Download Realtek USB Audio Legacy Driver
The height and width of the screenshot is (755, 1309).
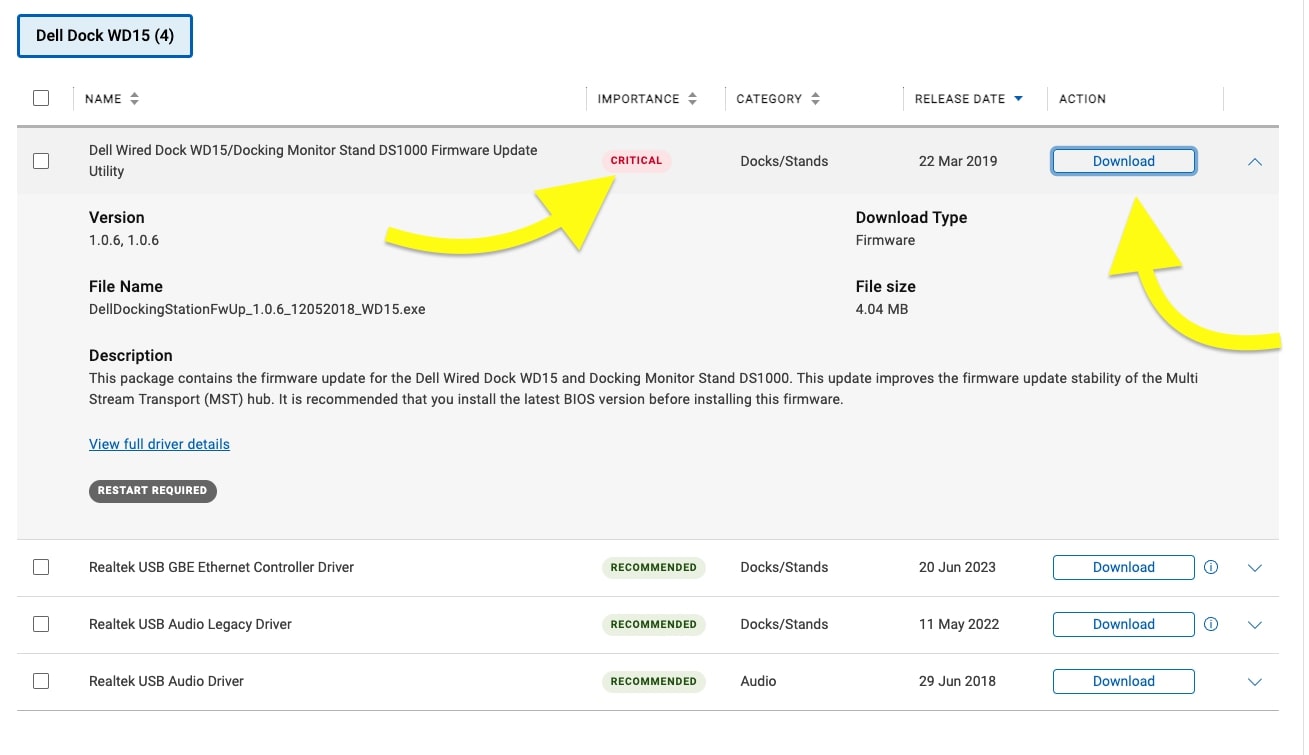(1124, 624)
